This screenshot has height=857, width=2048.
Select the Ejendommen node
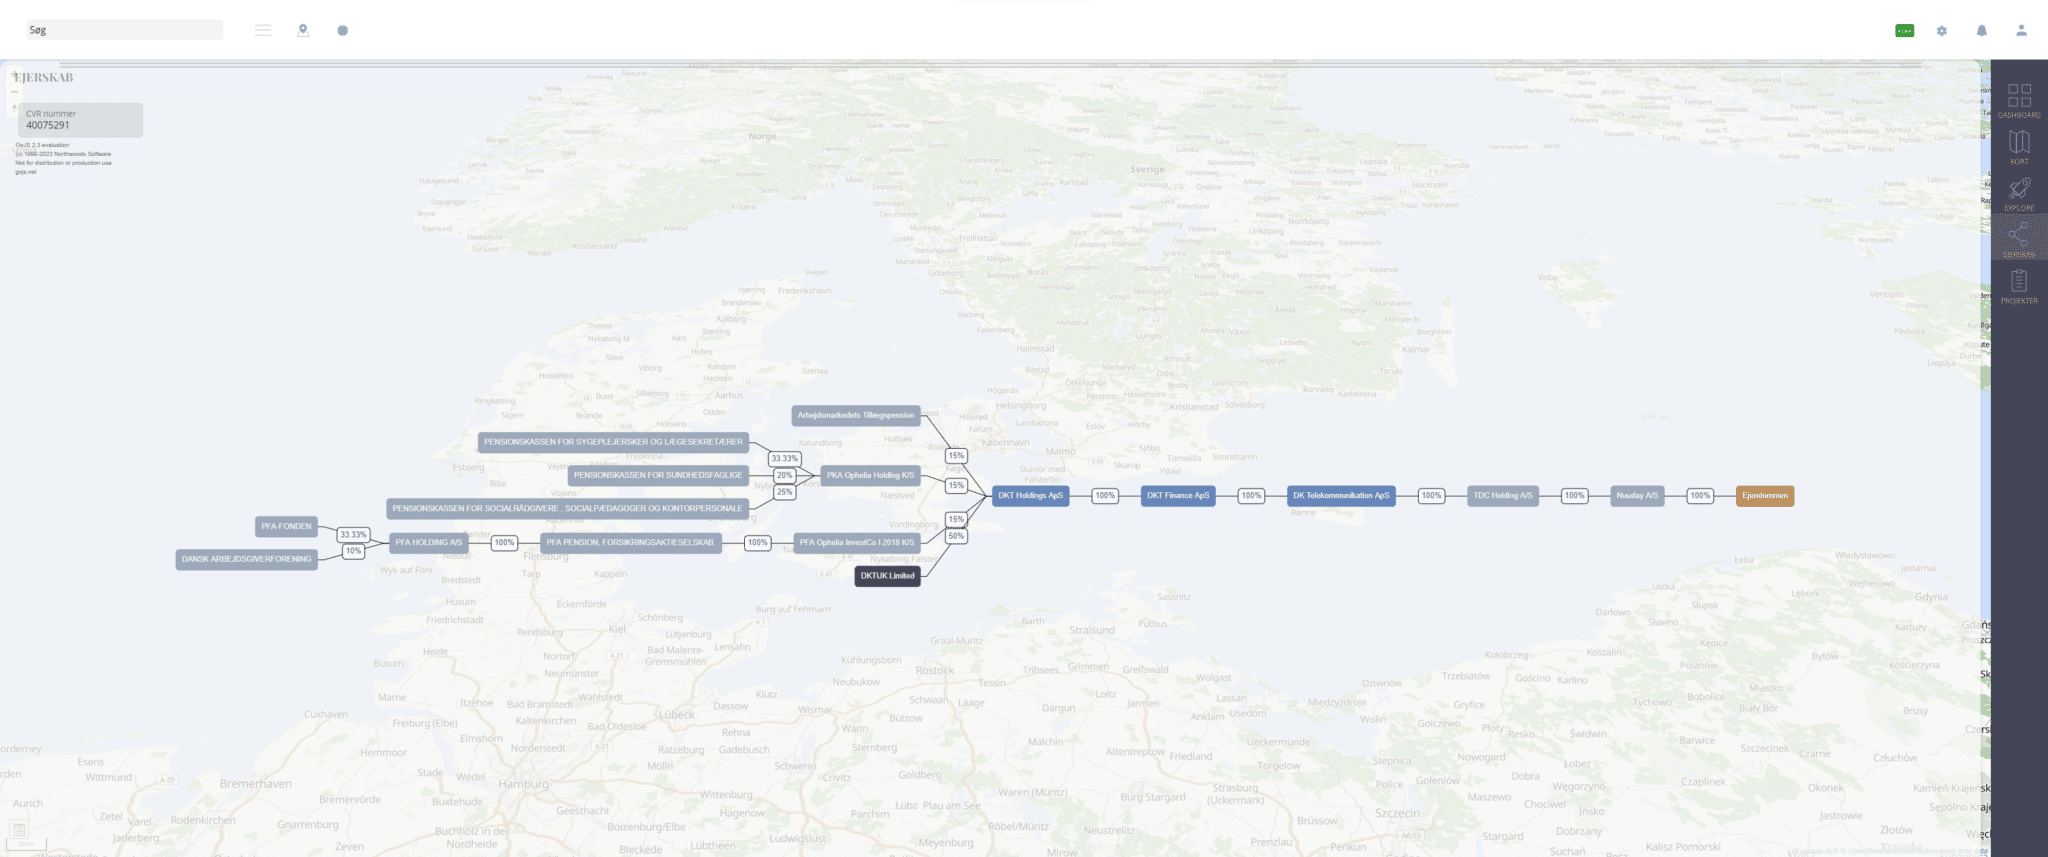[1765, 496]
